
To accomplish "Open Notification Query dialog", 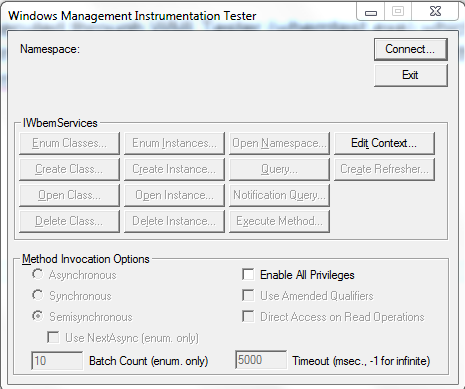I will point(279,195).
